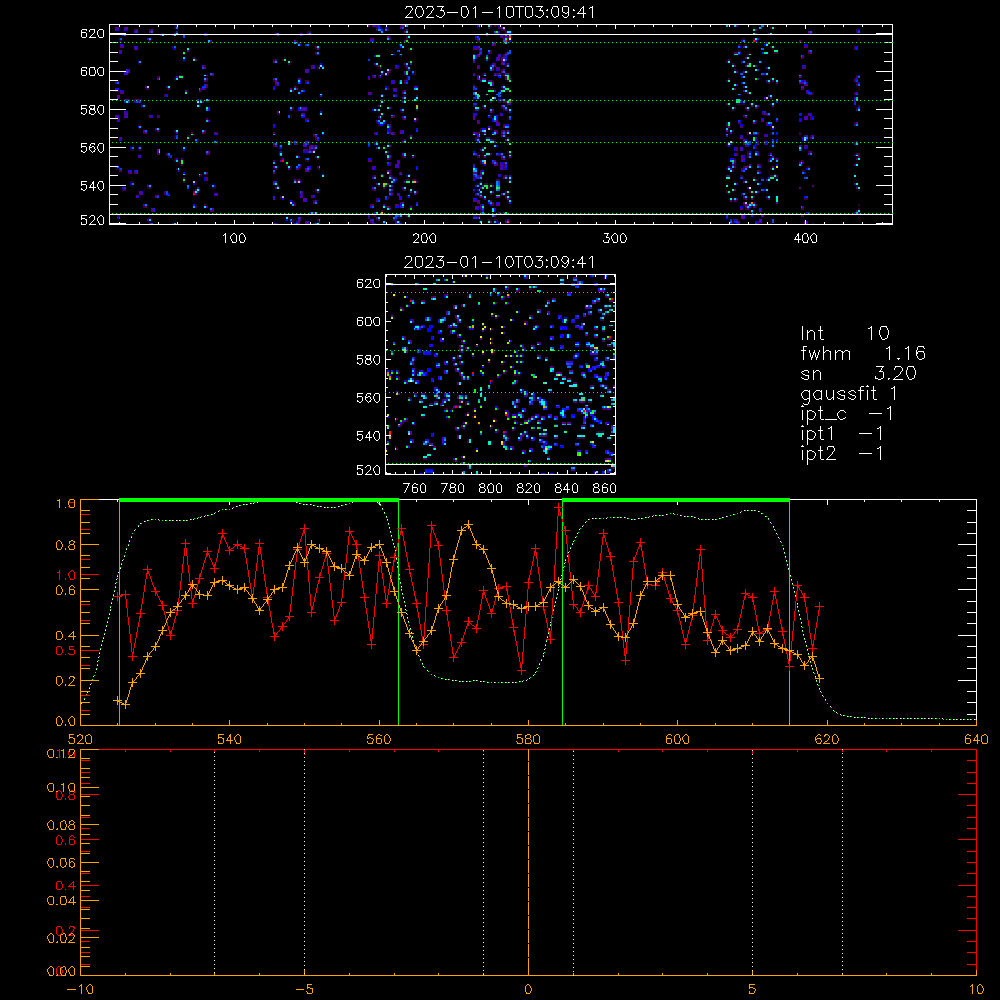This screenshot has height=1000, width=1000.
Task: Click the left thick green bar above profile
Action: pyautogui.click(x=259, y=501)
